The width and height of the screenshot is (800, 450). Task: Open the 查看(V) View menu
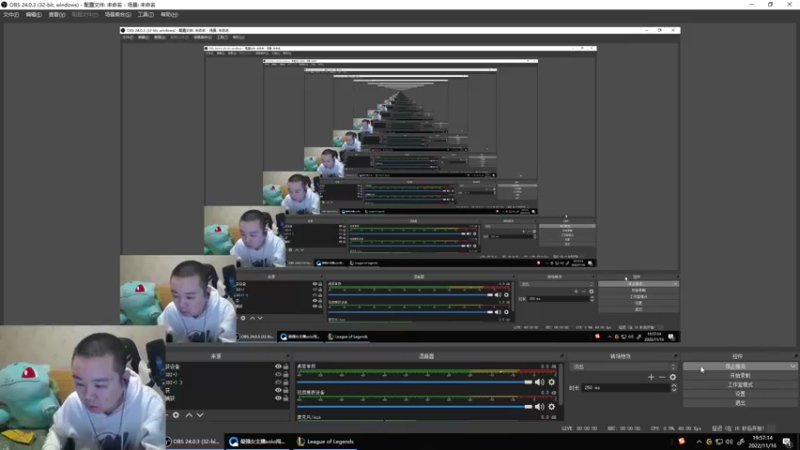click(57, 15)
